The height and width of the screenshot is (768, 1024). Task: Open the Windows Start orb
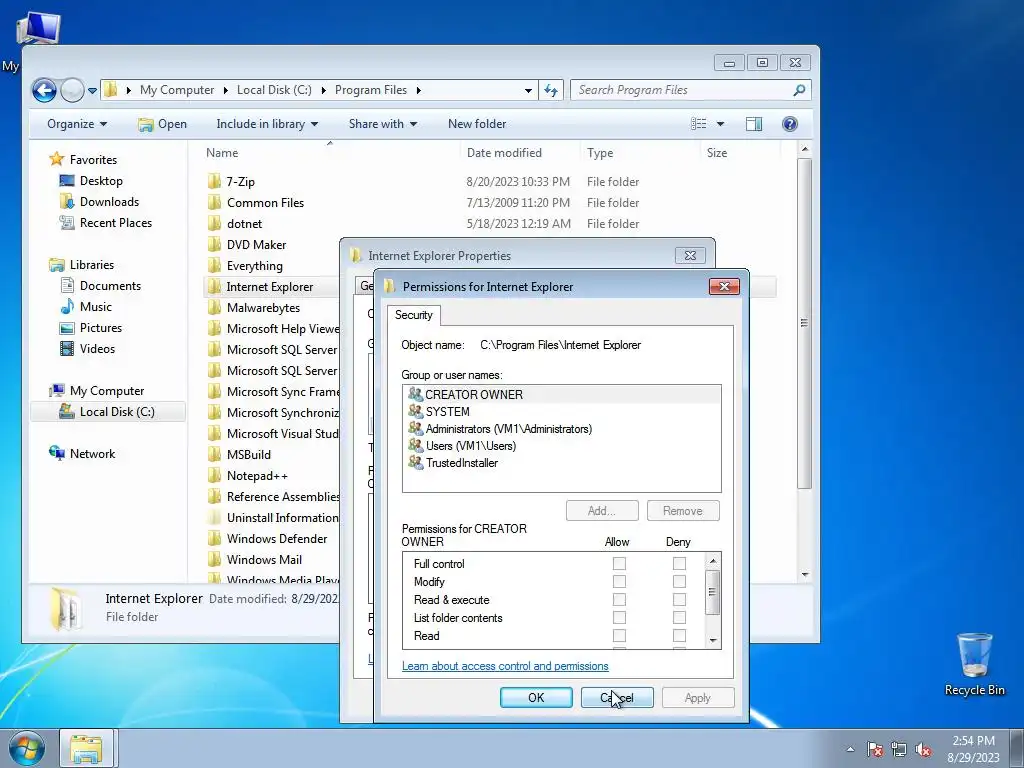pyautogui.click(x=27, y=748)
